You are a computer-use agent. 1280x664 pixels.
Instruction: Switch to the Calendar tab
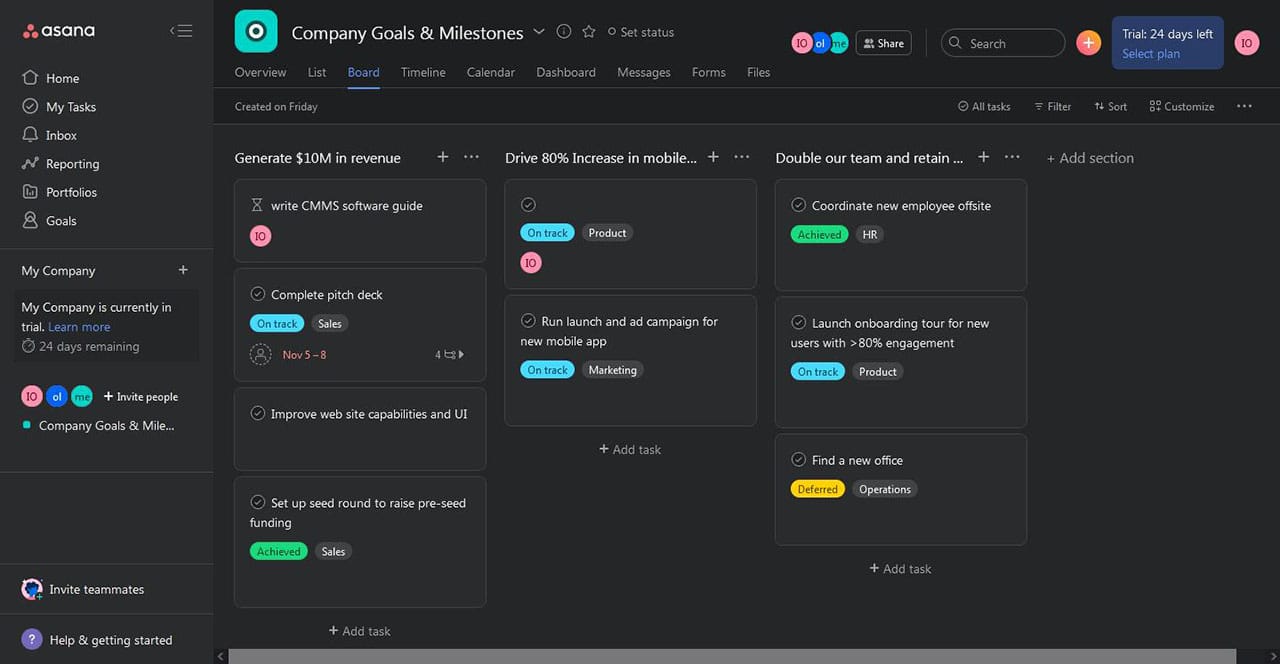click(x=491, y=72)
